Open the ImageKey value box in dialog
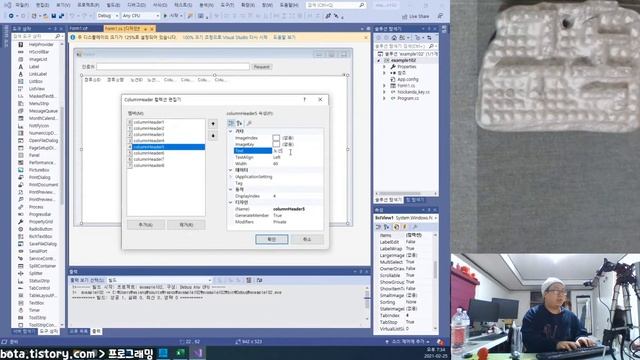 tap(297, 144)
